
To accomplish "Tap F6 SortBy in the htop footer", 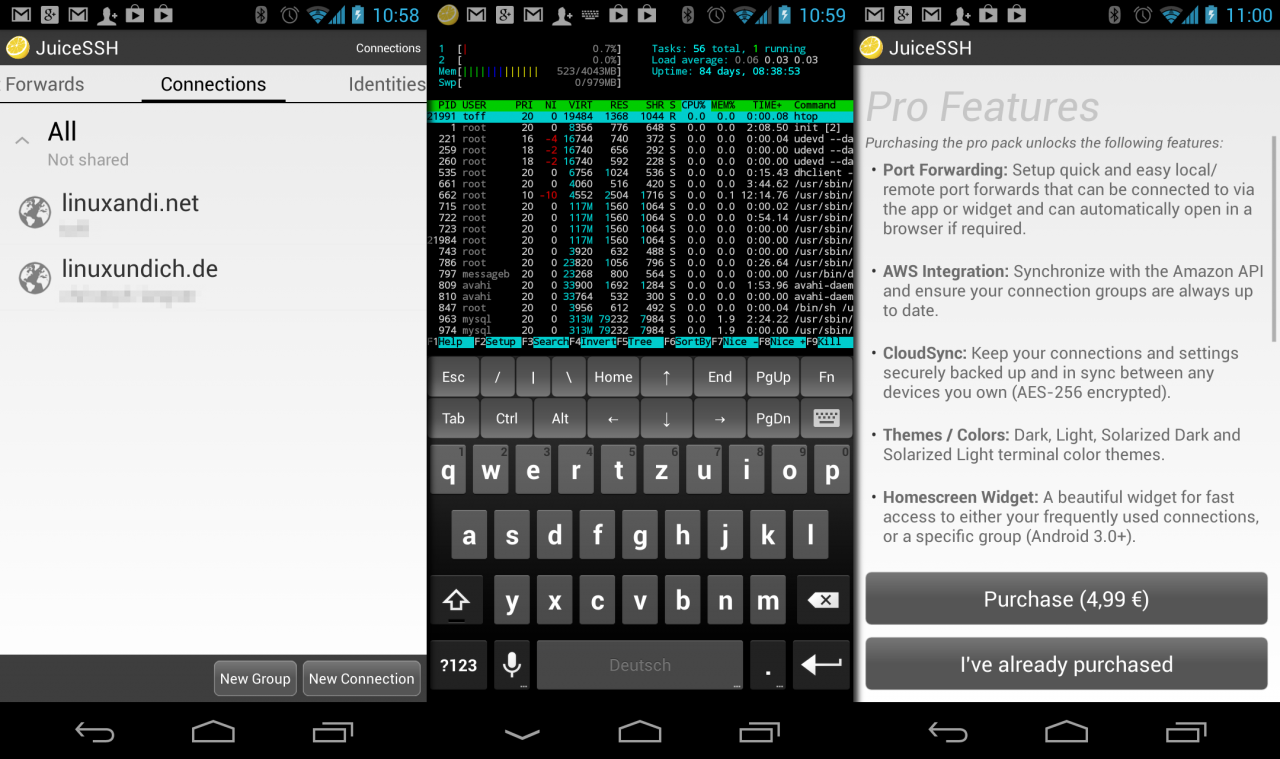I will click(x=687, y=342).
